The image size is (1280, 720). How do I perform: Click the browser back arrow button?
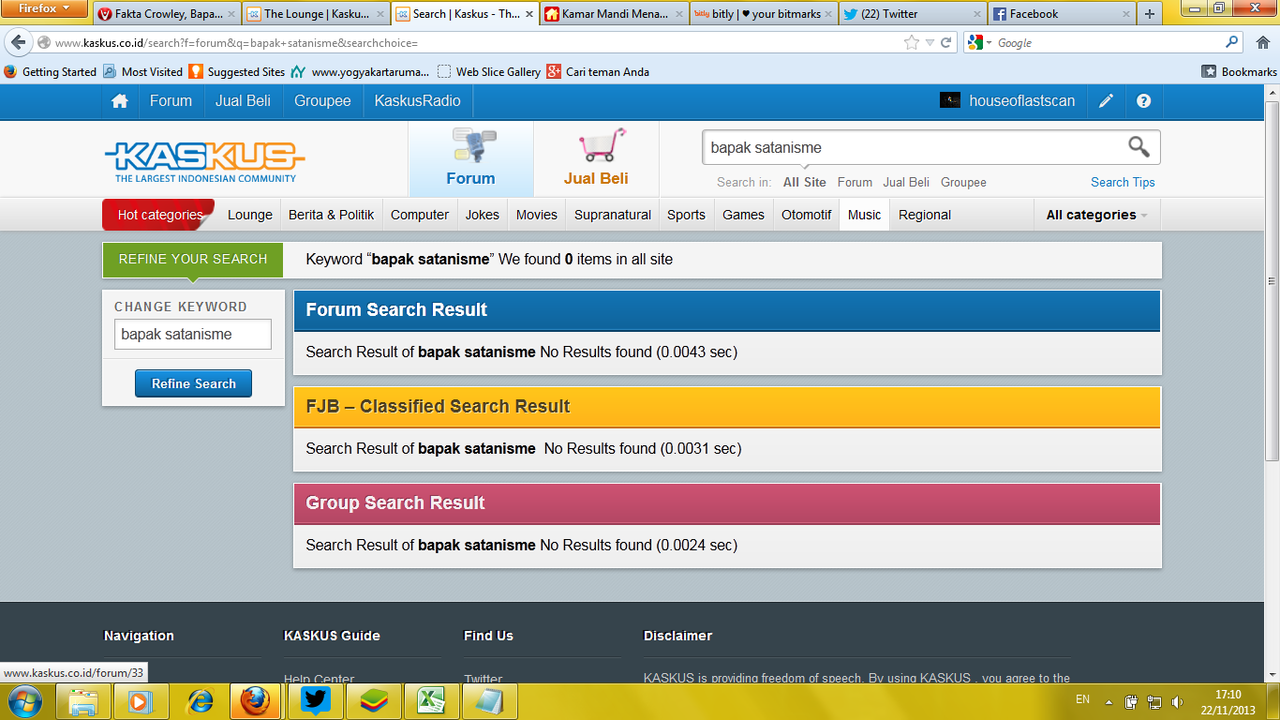point(17,43)
